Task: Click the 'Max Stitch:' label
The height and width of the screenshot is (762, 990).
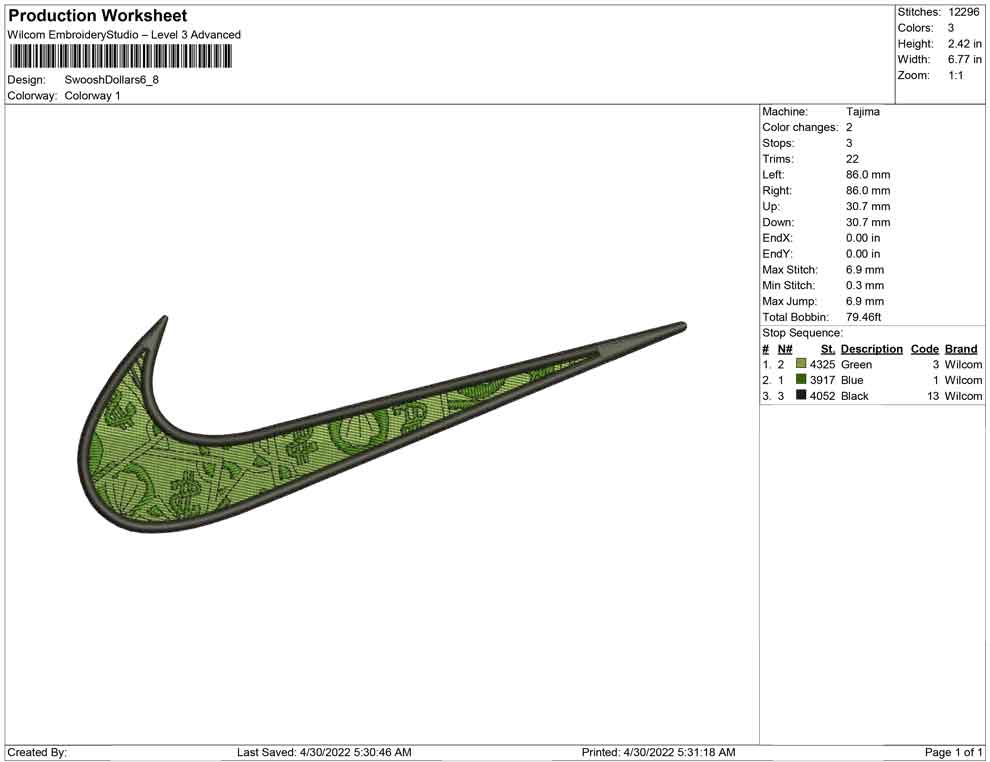Action: 789,270
